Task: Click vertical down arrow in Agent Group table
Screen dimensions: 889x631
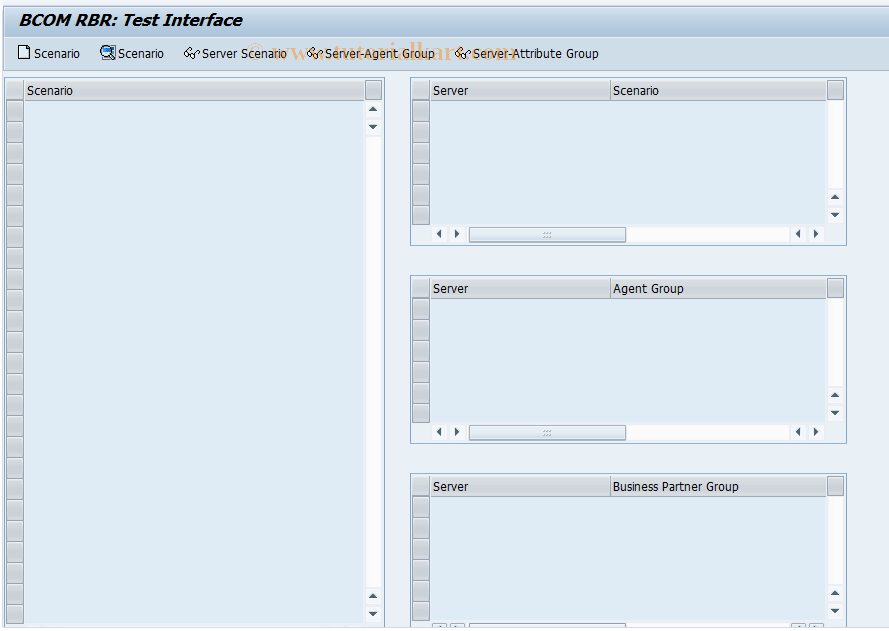Action: (835, 413)
